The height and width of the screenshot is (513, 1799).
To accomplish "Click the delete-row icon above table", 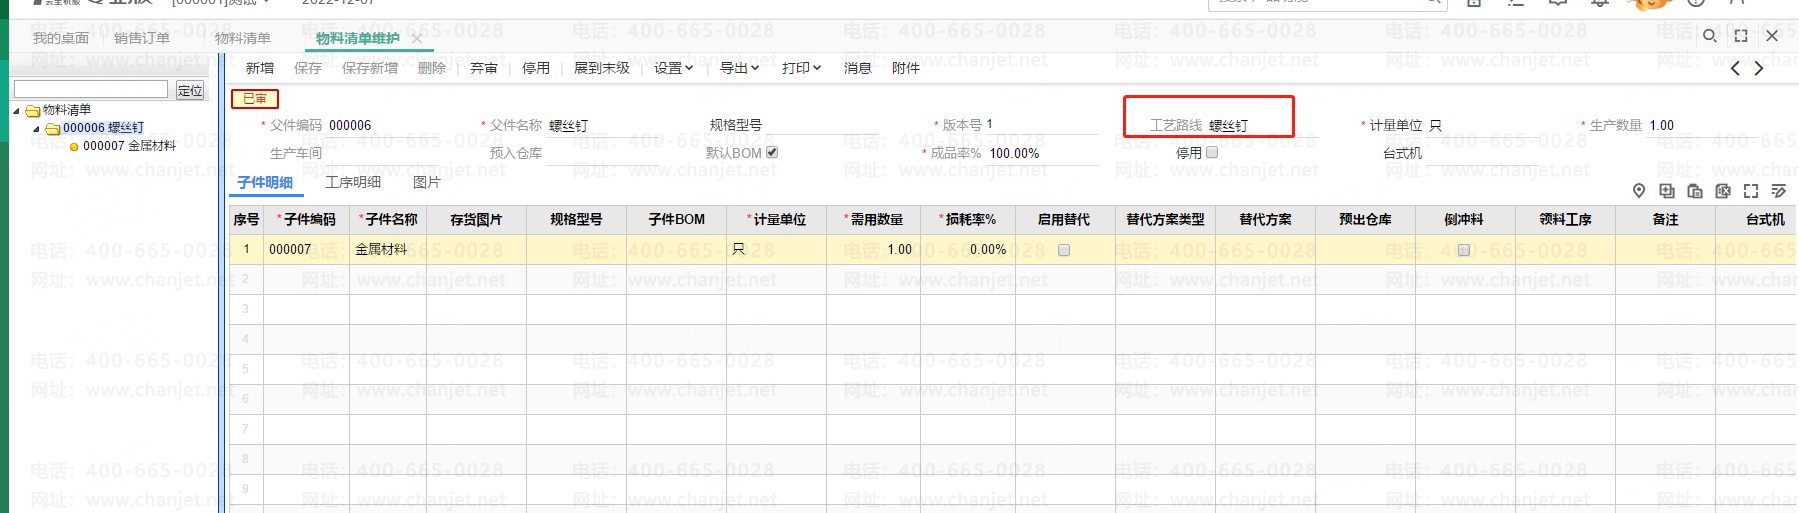I will (x=1723, y=190).
